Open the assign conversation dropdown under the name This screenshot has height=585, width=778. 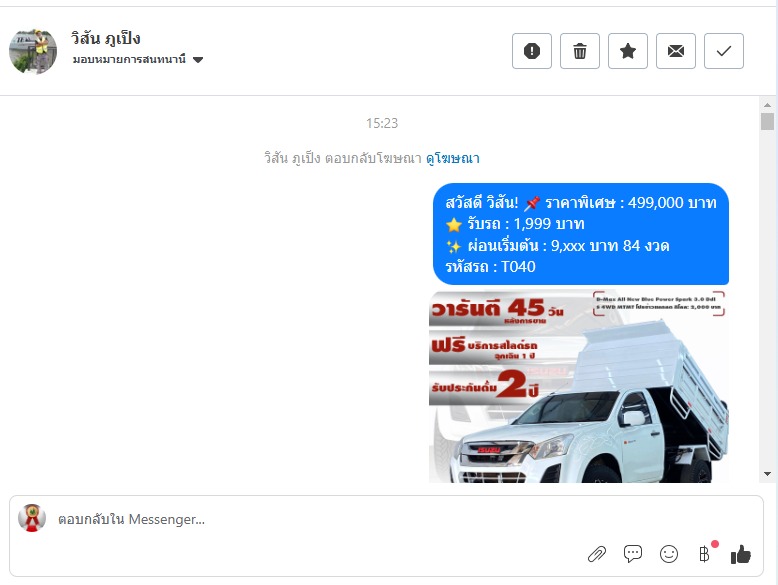(138, 60)
